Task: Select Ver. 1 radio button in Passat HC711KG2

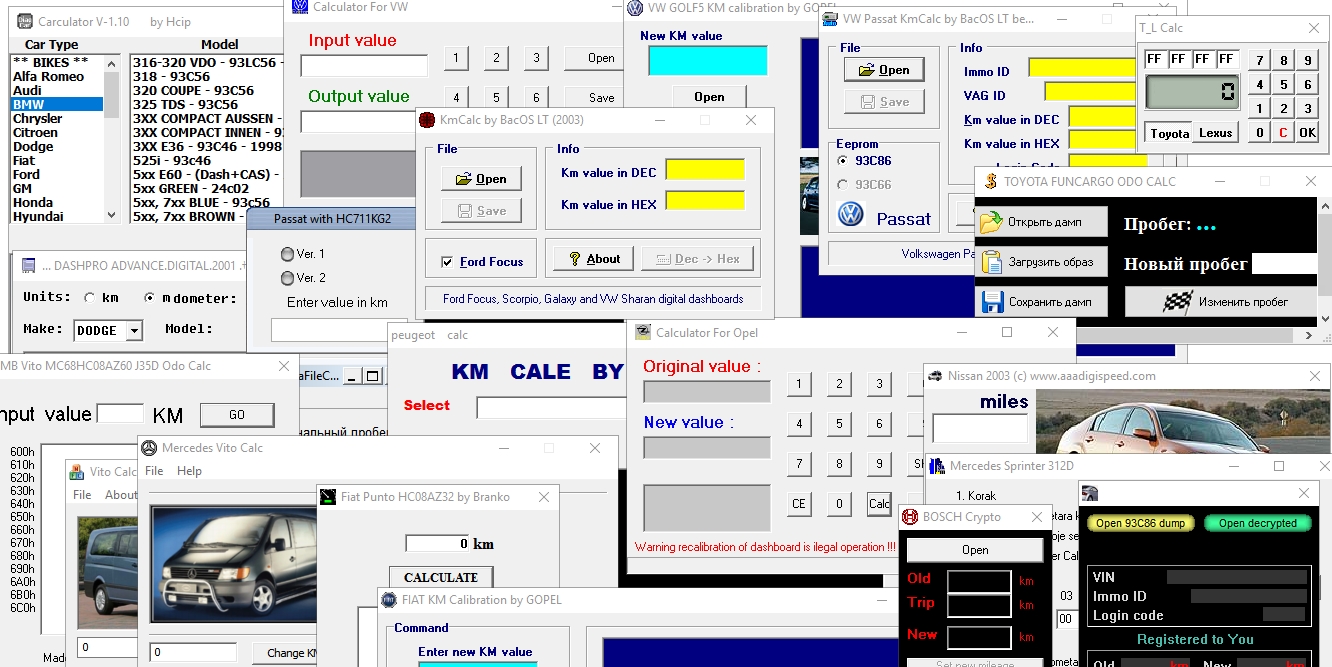Action: click(288, 254)
